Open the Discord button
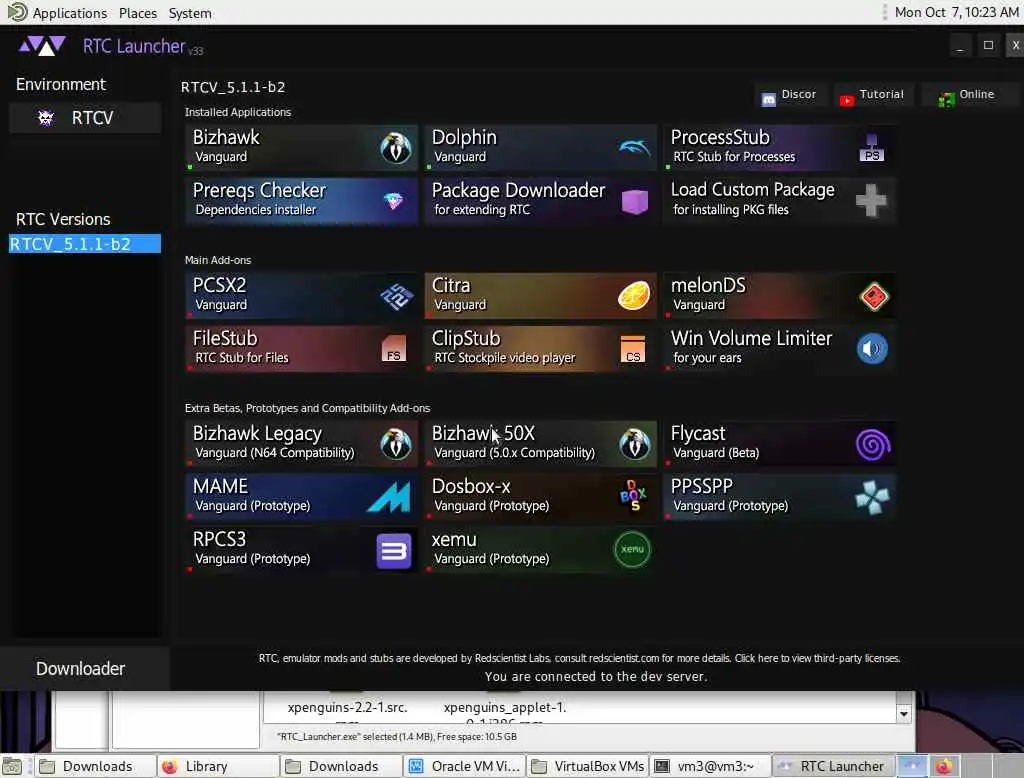This screenshot has height=778, width=1024. point(790,95)
